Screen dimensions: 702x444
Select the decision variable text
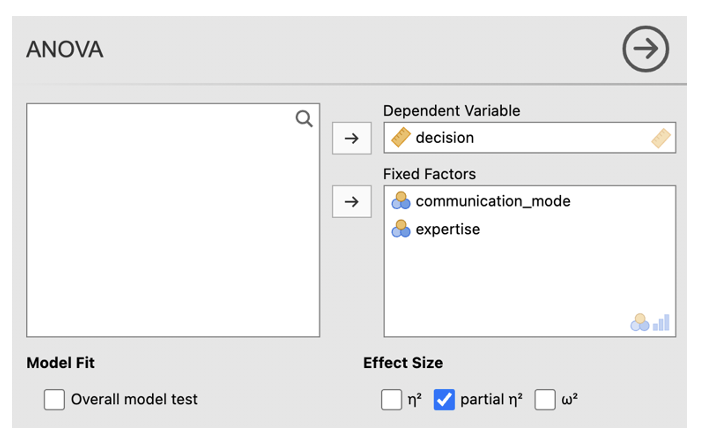click(445, 138)
